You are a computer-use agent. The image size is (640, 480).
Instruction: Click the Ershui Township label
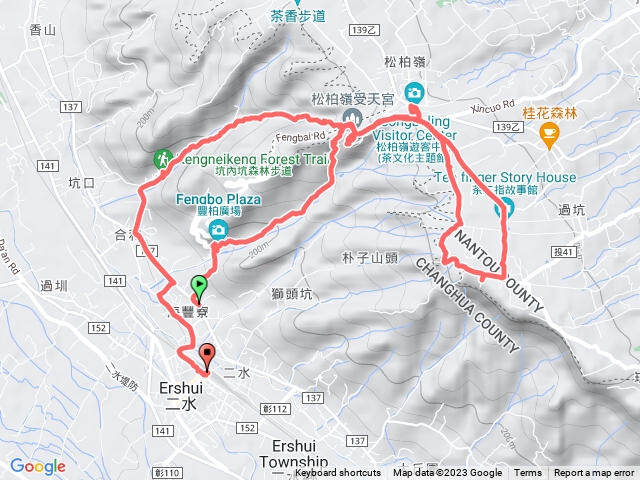pyautogui.click(x=294, y=454)
